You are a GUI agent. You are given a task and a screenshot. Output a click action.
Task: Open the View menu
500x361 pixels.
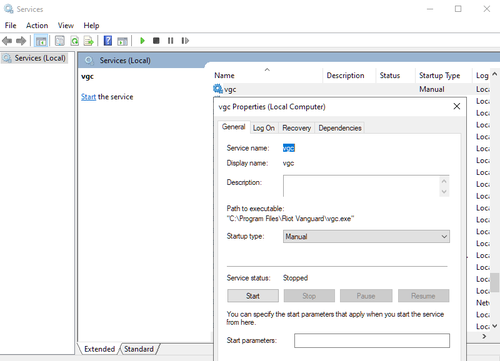click(x=66, y=25)
